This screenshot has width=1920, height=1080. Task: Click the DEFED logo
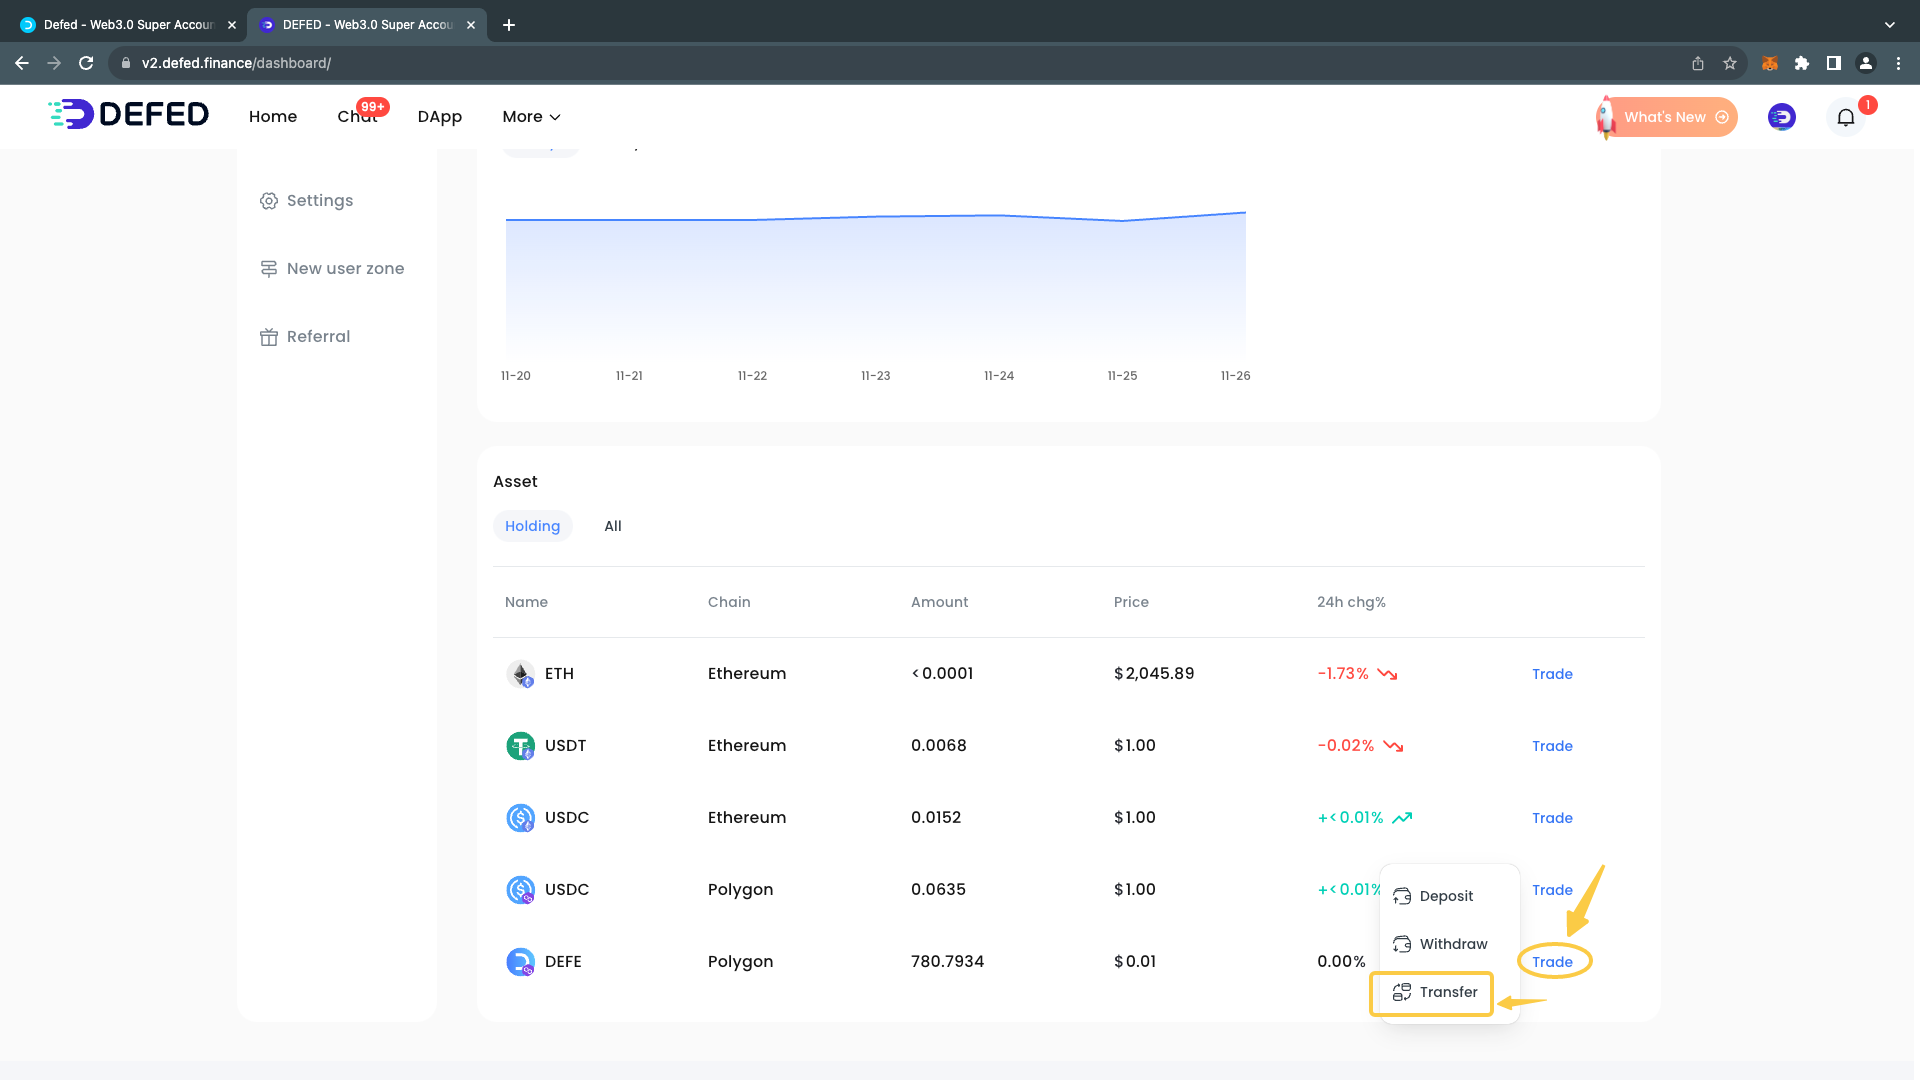point(129,115)
